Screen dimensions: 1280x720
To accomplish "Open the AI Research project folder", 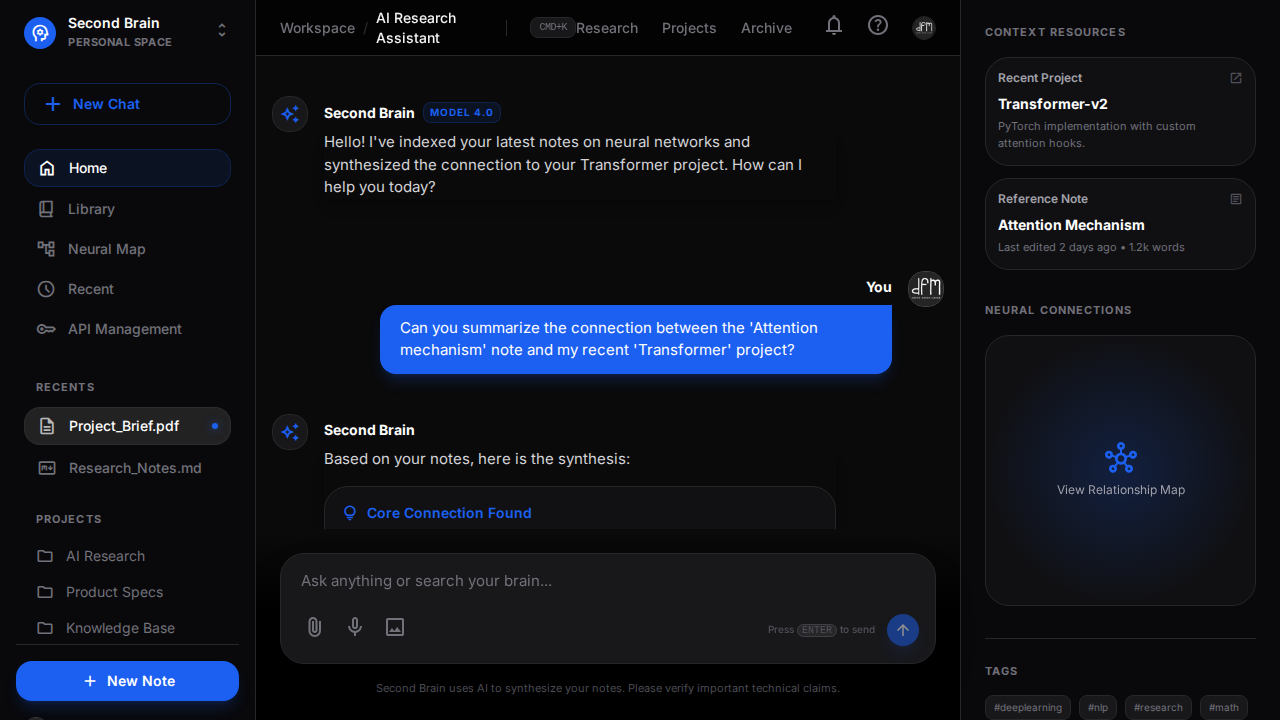I will pos(105,556).
